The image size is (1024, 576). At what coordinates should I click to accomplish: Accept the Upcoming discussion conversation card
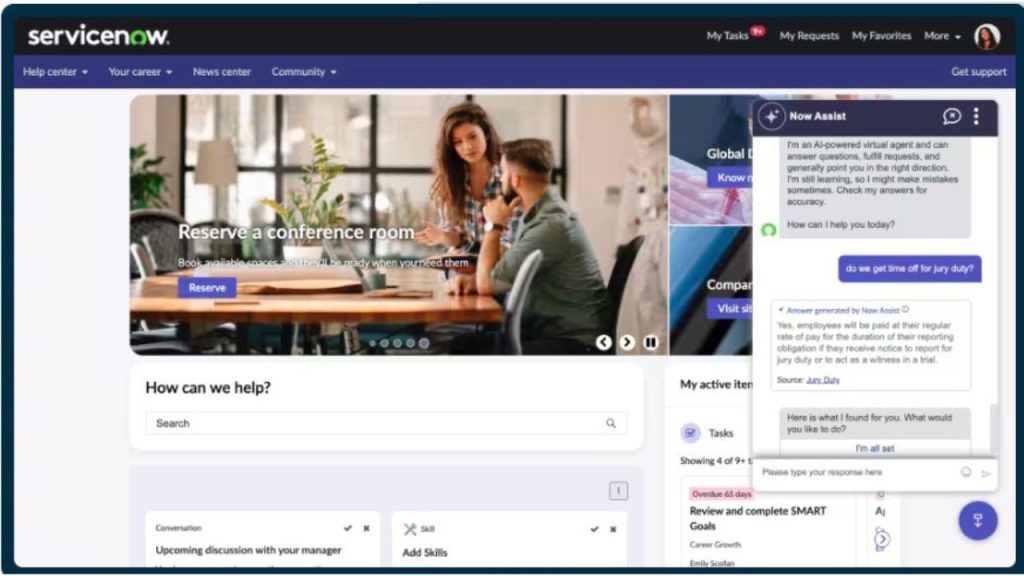347,528
